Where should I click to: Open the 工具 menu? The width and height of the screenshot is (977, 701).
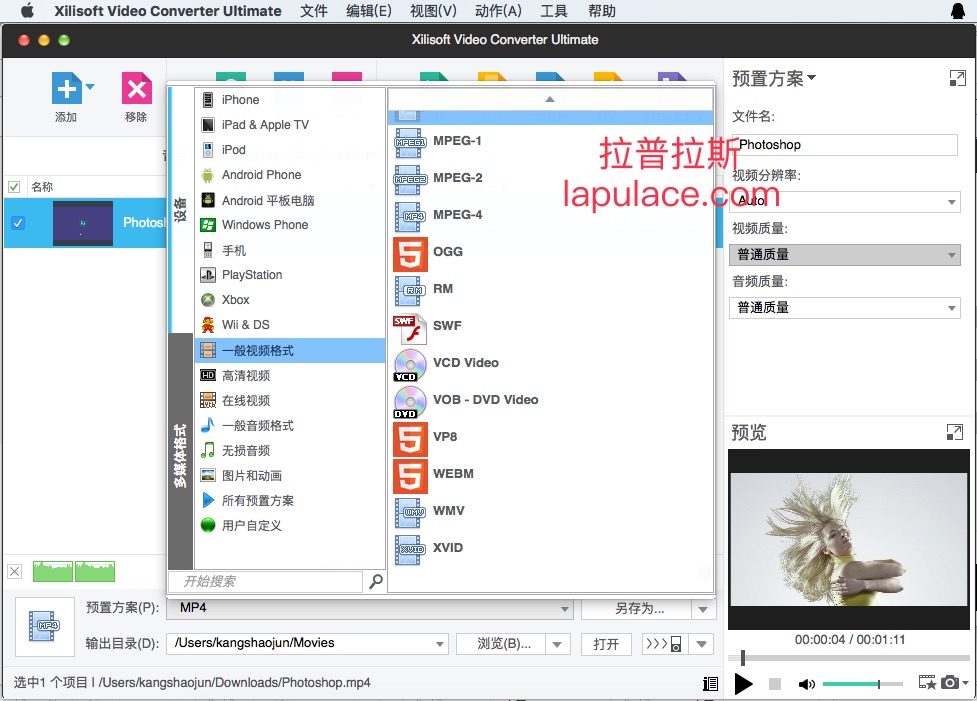(x=554, y=11)
